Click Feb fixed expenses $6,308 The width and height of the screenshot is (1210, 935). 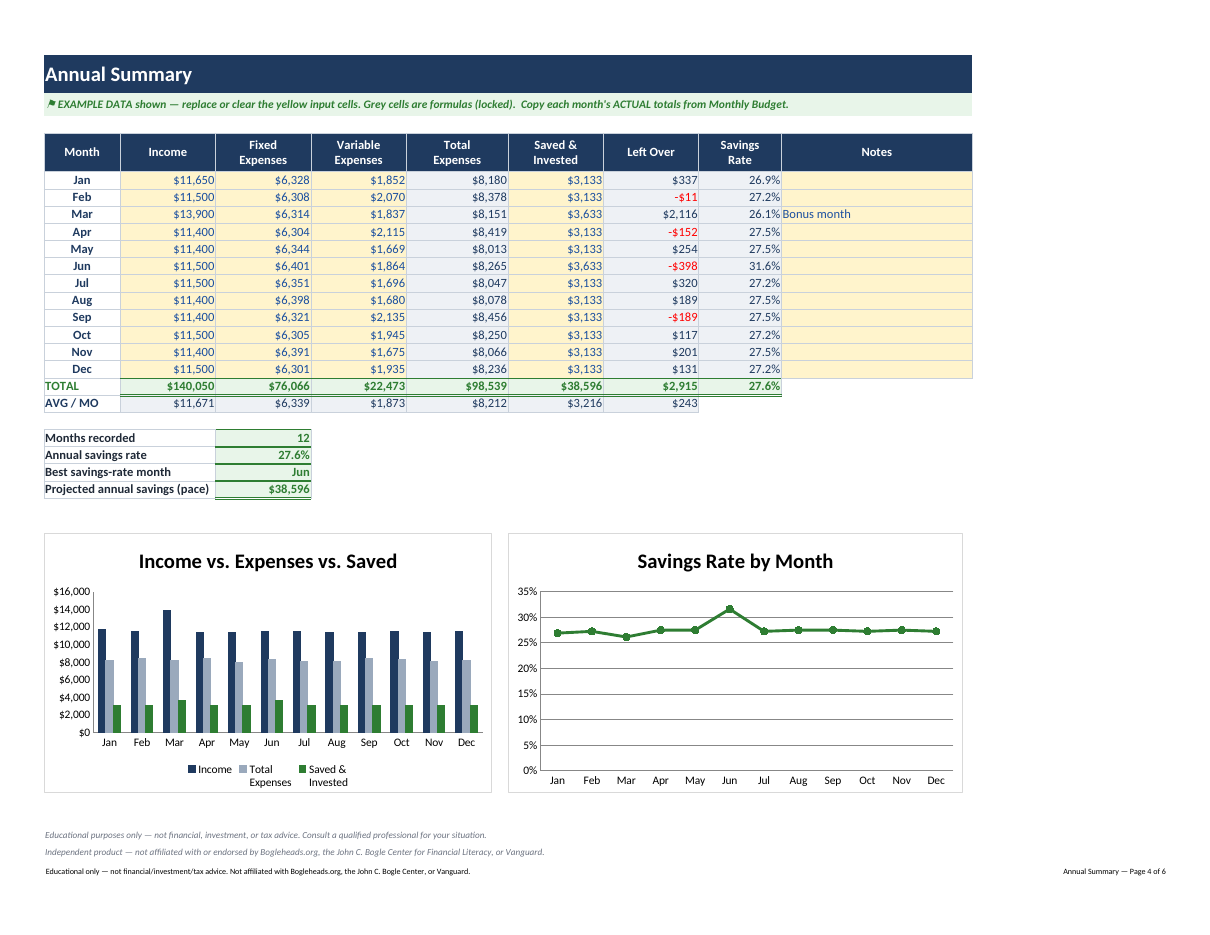click(263, 197)
